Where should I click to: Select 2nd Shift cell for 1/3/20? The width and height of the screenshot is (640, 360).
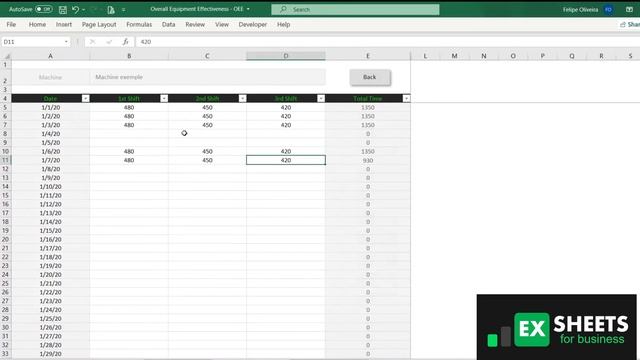[x=207, y=125]
